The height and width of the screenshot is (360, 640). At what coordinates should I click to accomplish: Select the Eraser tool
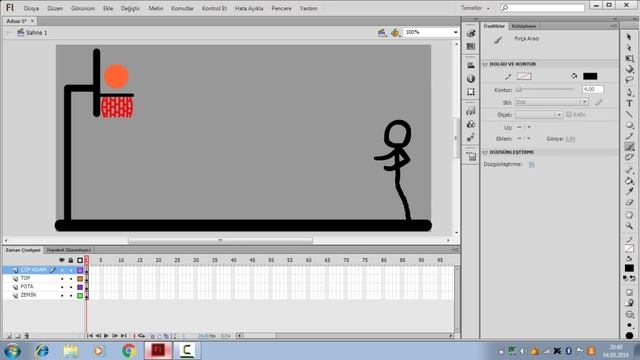pyautogui.click(x=629, y=202)
